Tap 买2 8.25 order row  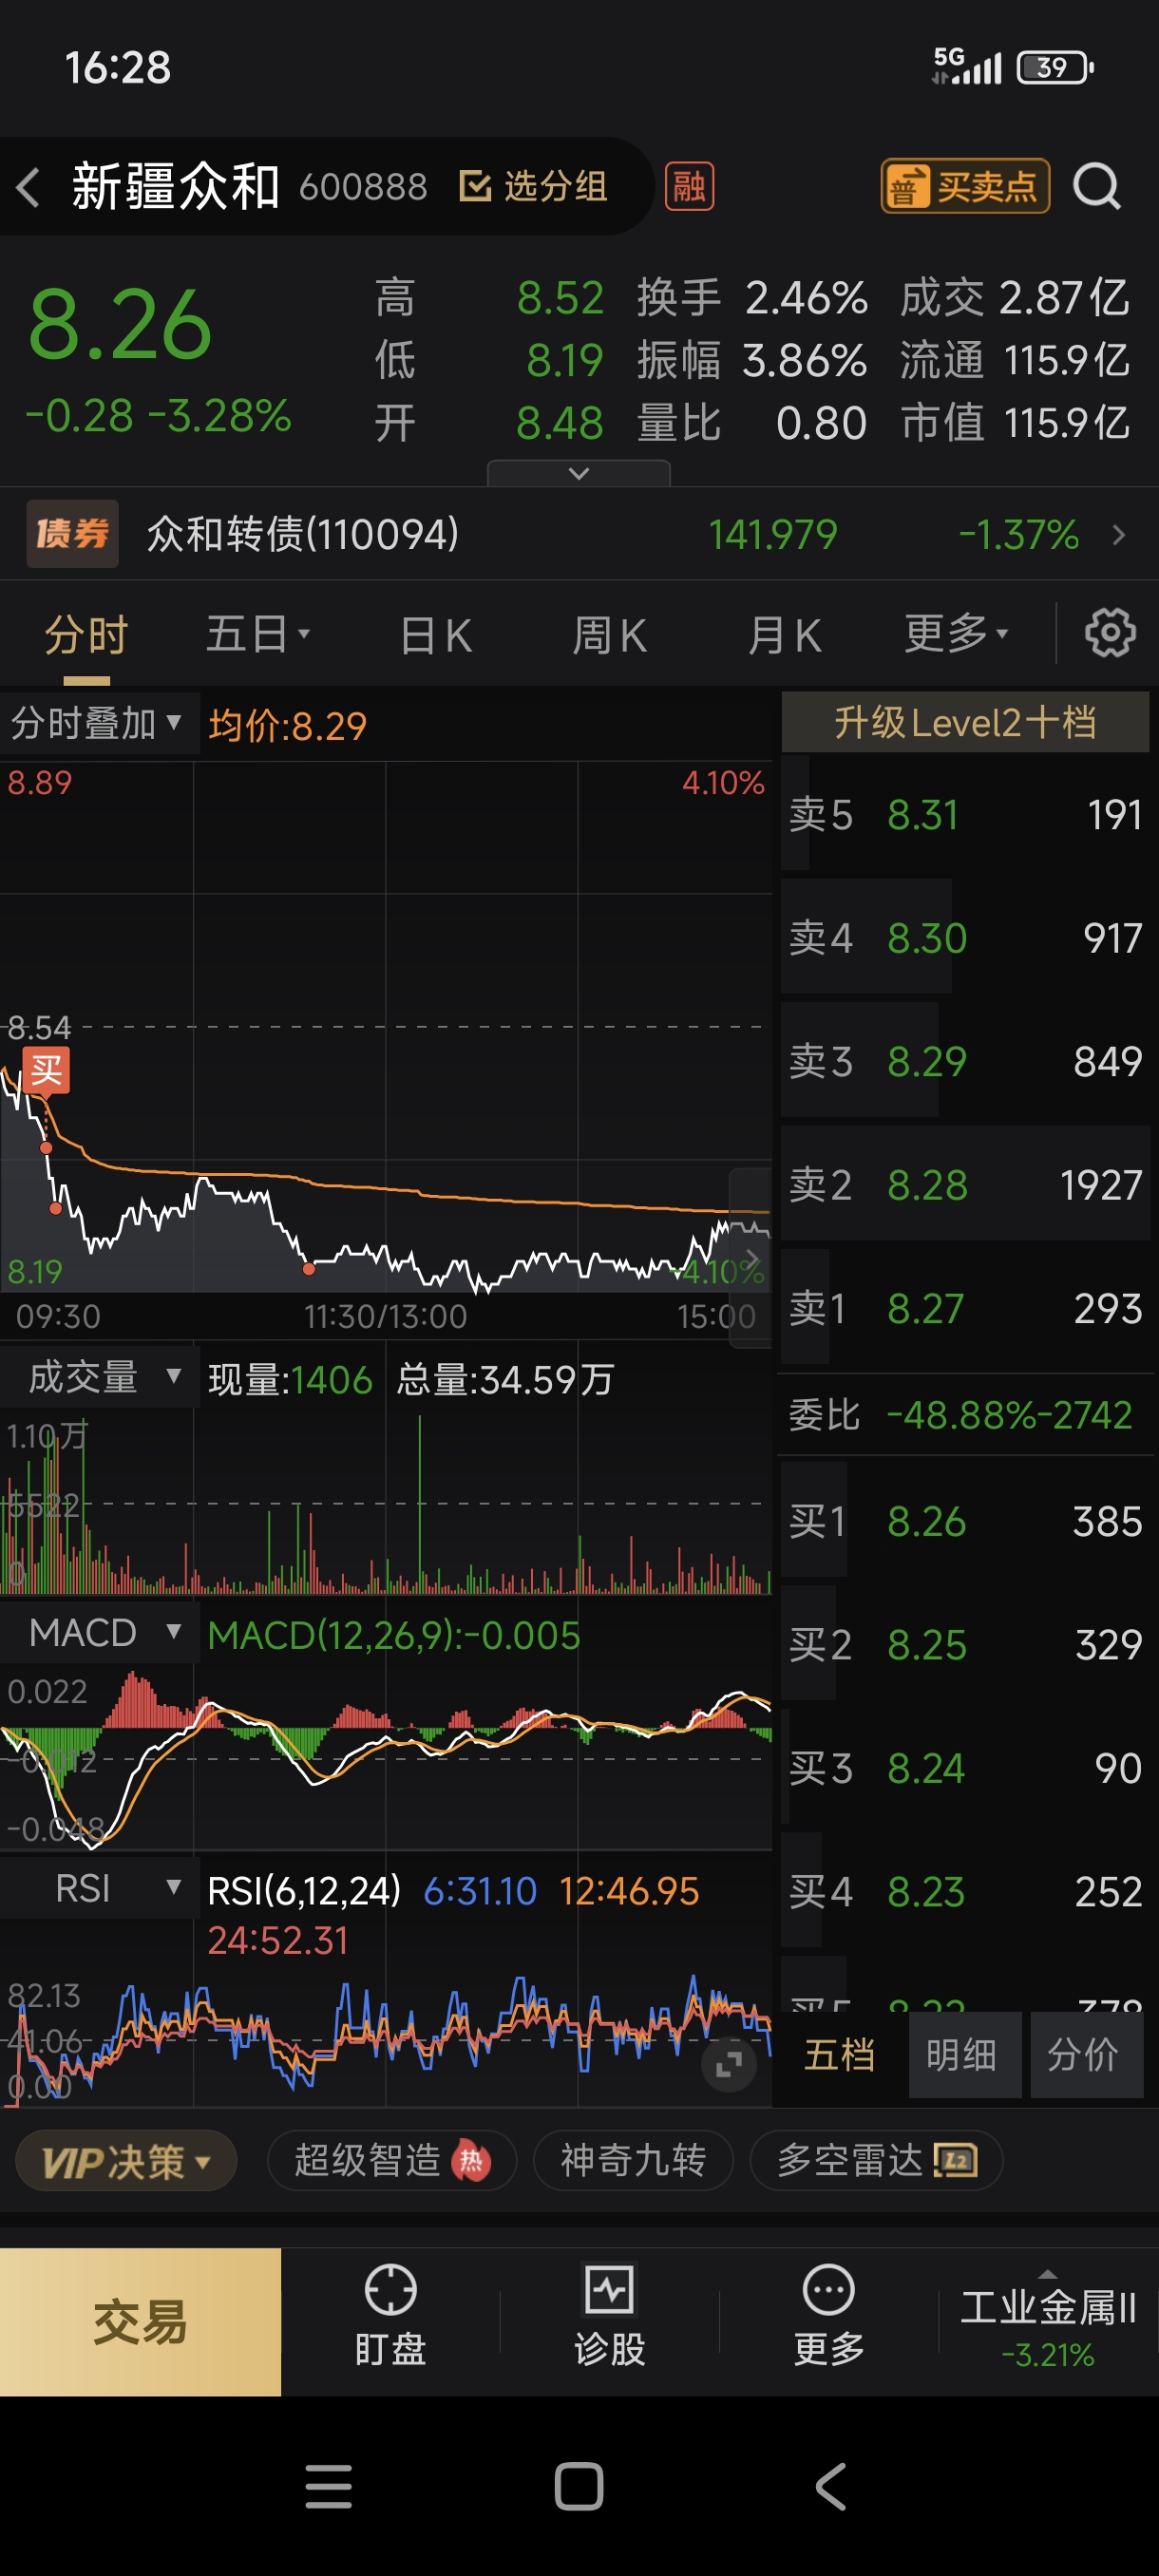(965, 1644)
